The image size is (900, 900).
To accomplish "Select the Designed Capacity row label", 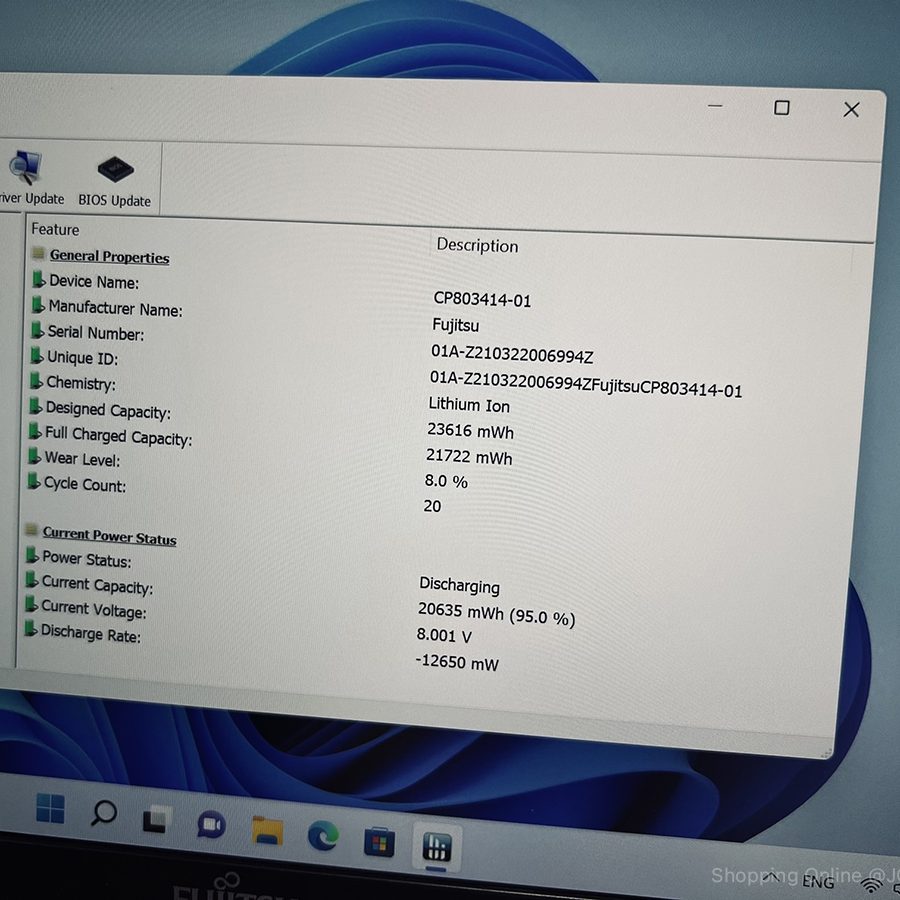I will click(x=108, y=410).
